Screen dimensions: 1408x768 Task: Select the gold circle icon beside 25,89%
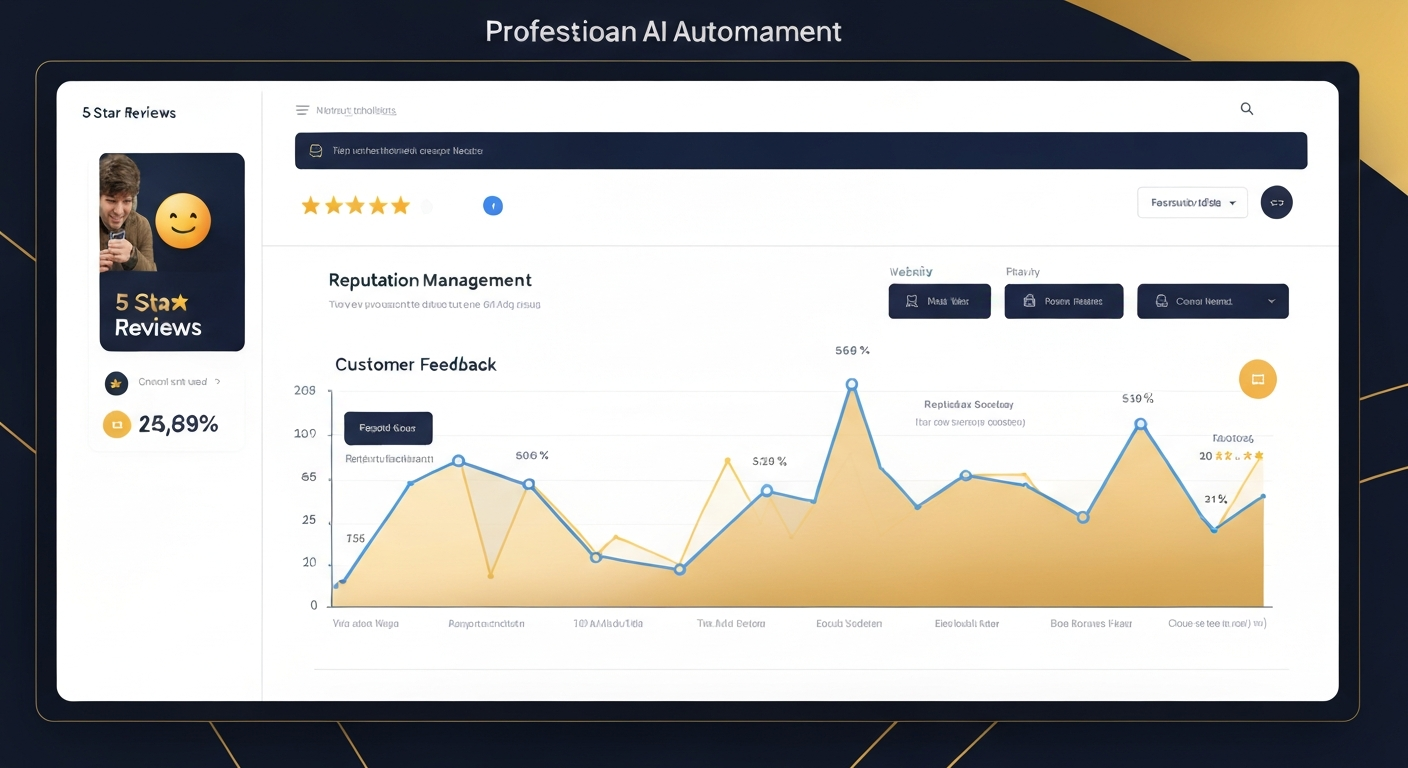pos(117,424)
